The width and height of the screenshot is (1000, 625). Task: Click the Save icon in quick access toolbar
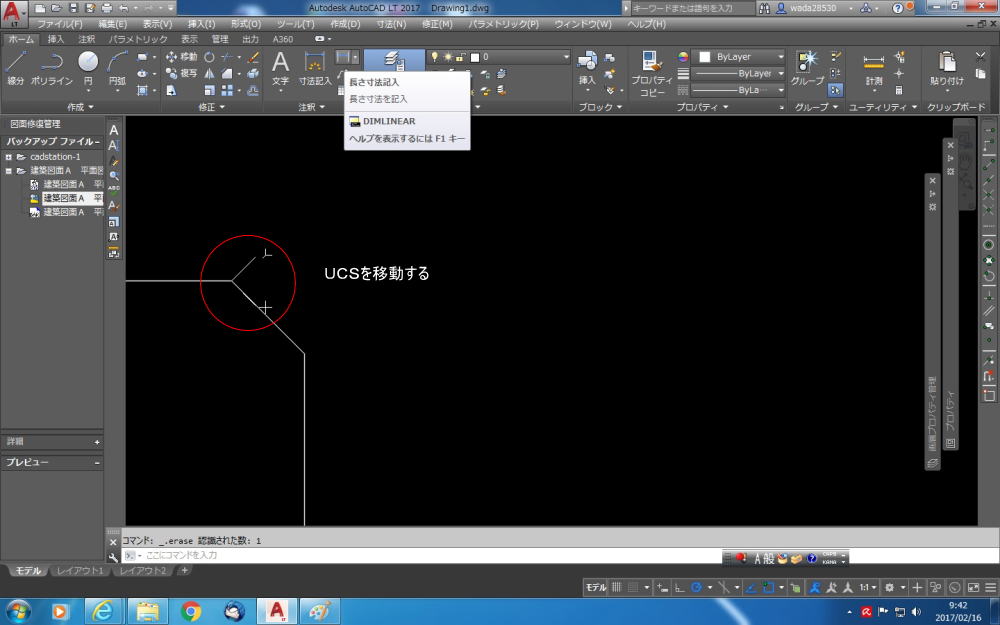click(x=73, y=8)
